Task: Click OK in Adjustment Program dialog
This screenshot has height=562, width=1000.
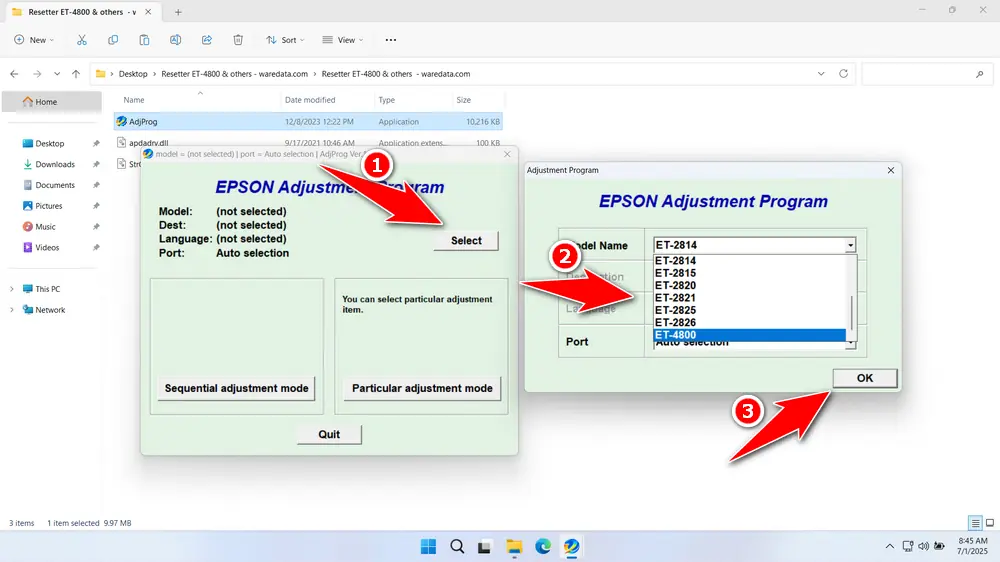Action: click(x=865, y=378)
